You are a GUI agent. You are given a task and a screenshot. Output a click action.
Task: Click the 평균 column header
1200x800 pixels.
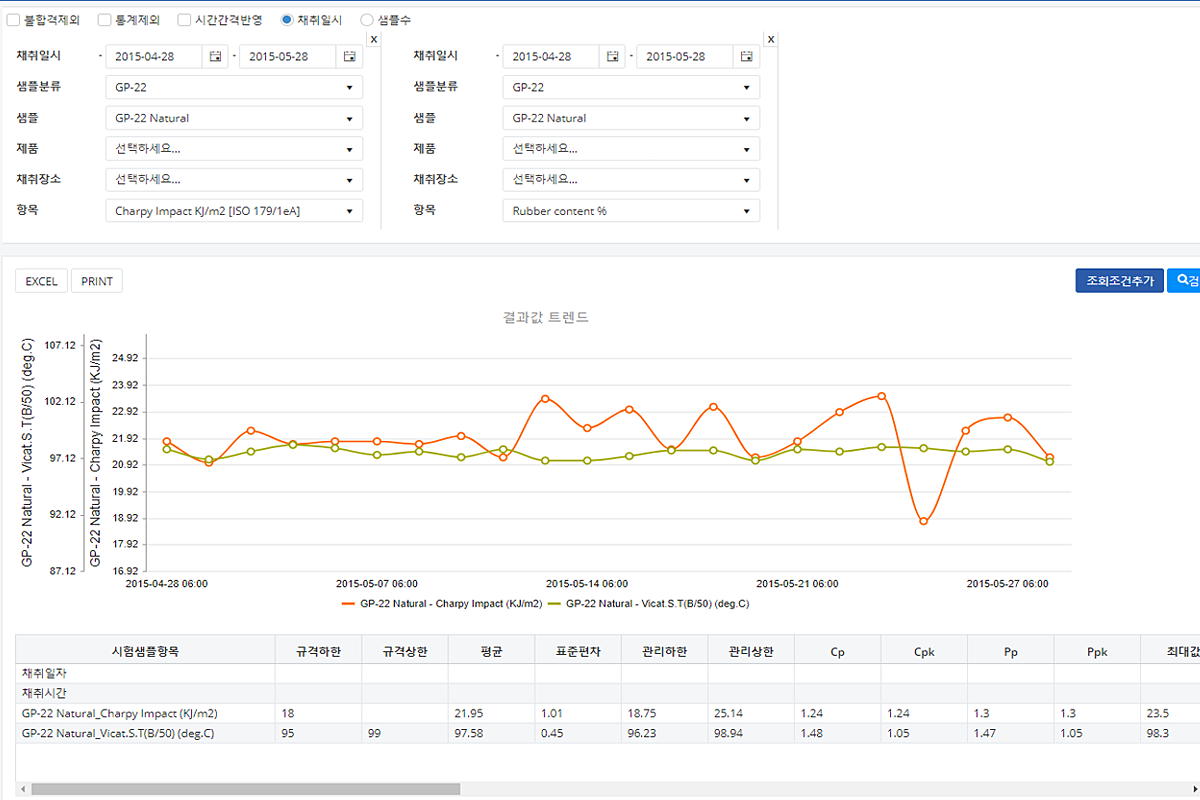pos(491,650)
